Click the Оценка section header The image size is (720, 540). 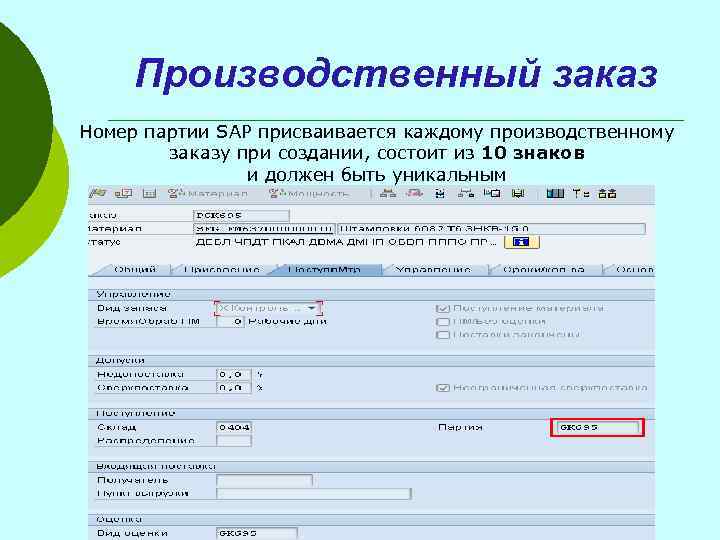click(x=119, y=519)
